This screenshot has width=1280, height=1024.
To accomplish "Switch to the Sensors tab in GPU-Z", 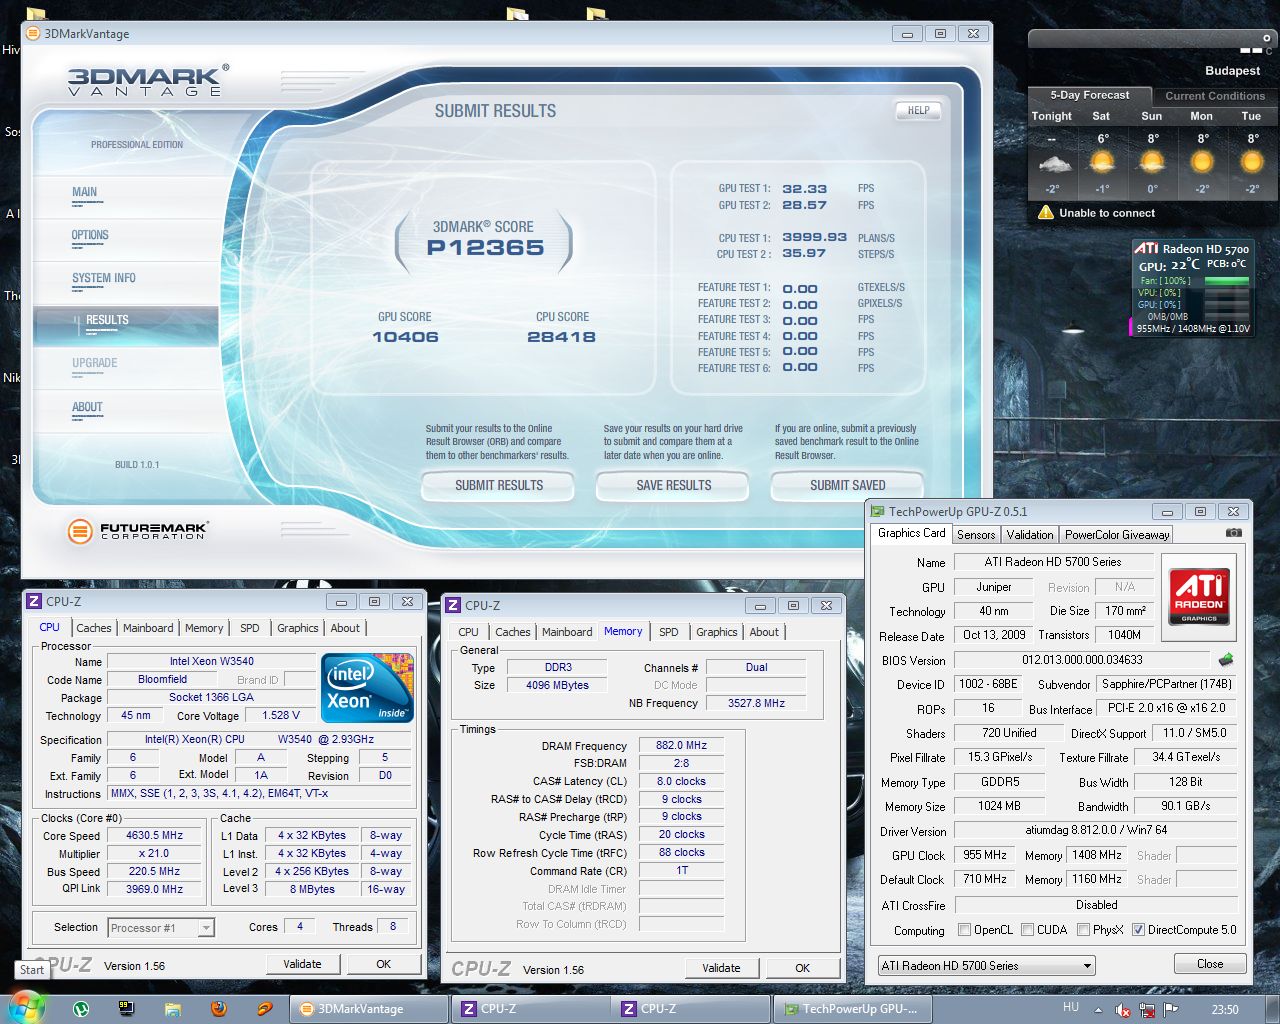I will tap(976, 535).
